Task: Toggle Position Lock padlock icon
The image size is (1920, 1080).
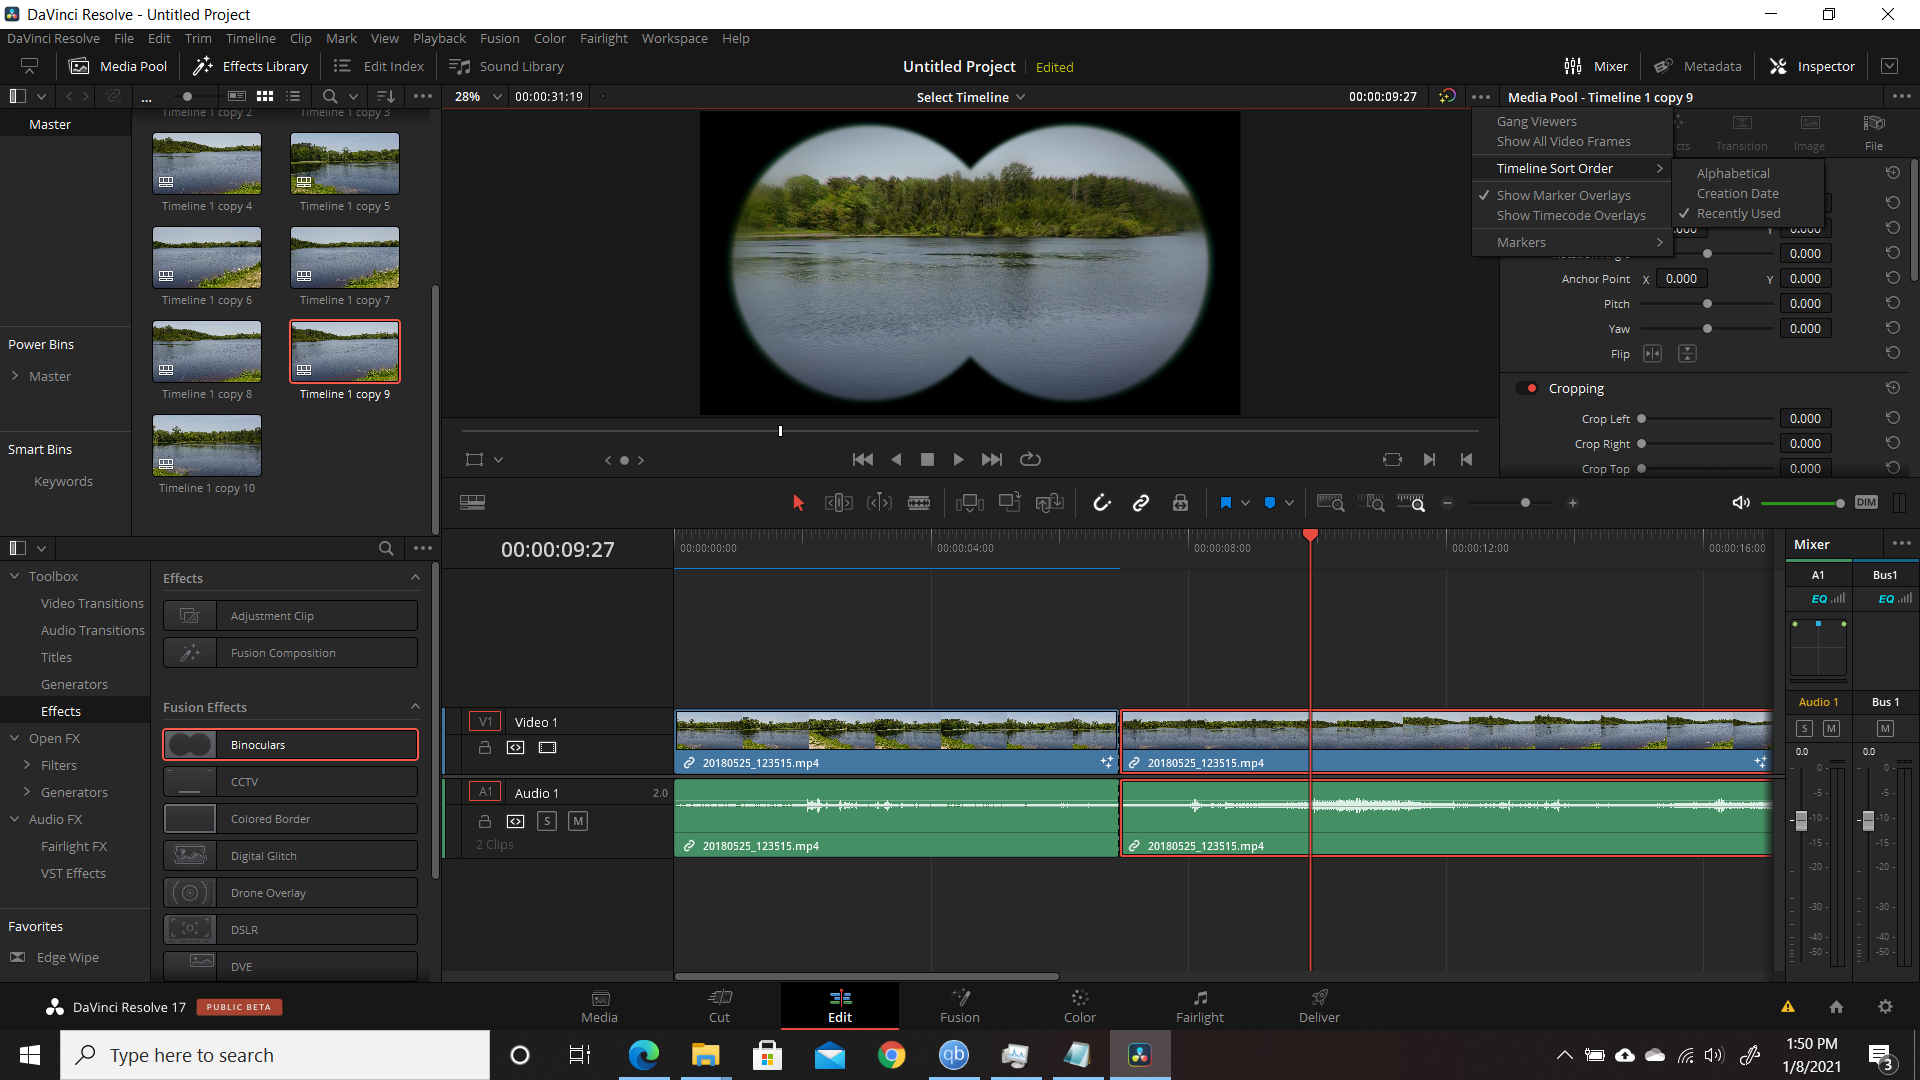Action: pyautogui.click(x=1180, y=503)
